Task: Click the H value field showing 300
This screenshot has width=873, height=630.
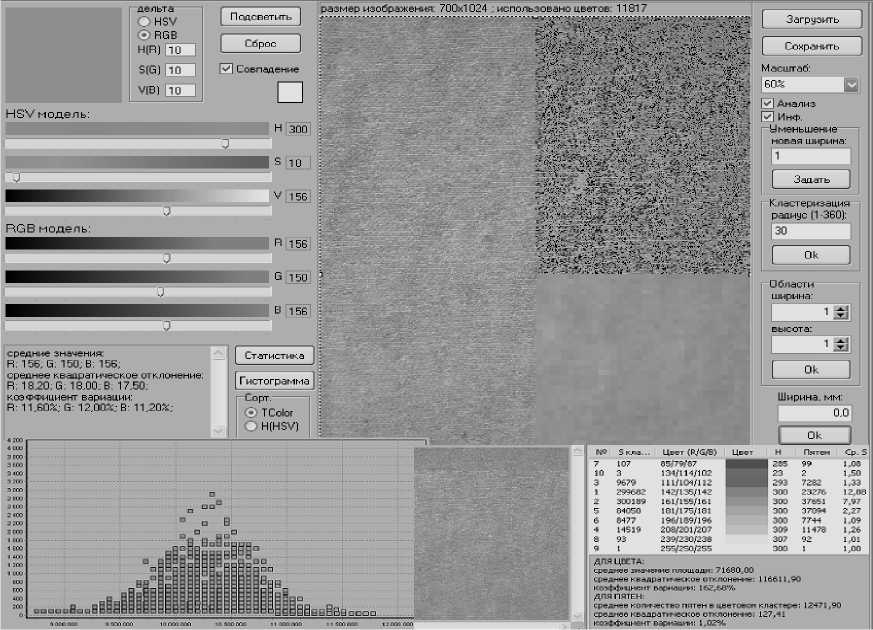Action: click(298, 129)
